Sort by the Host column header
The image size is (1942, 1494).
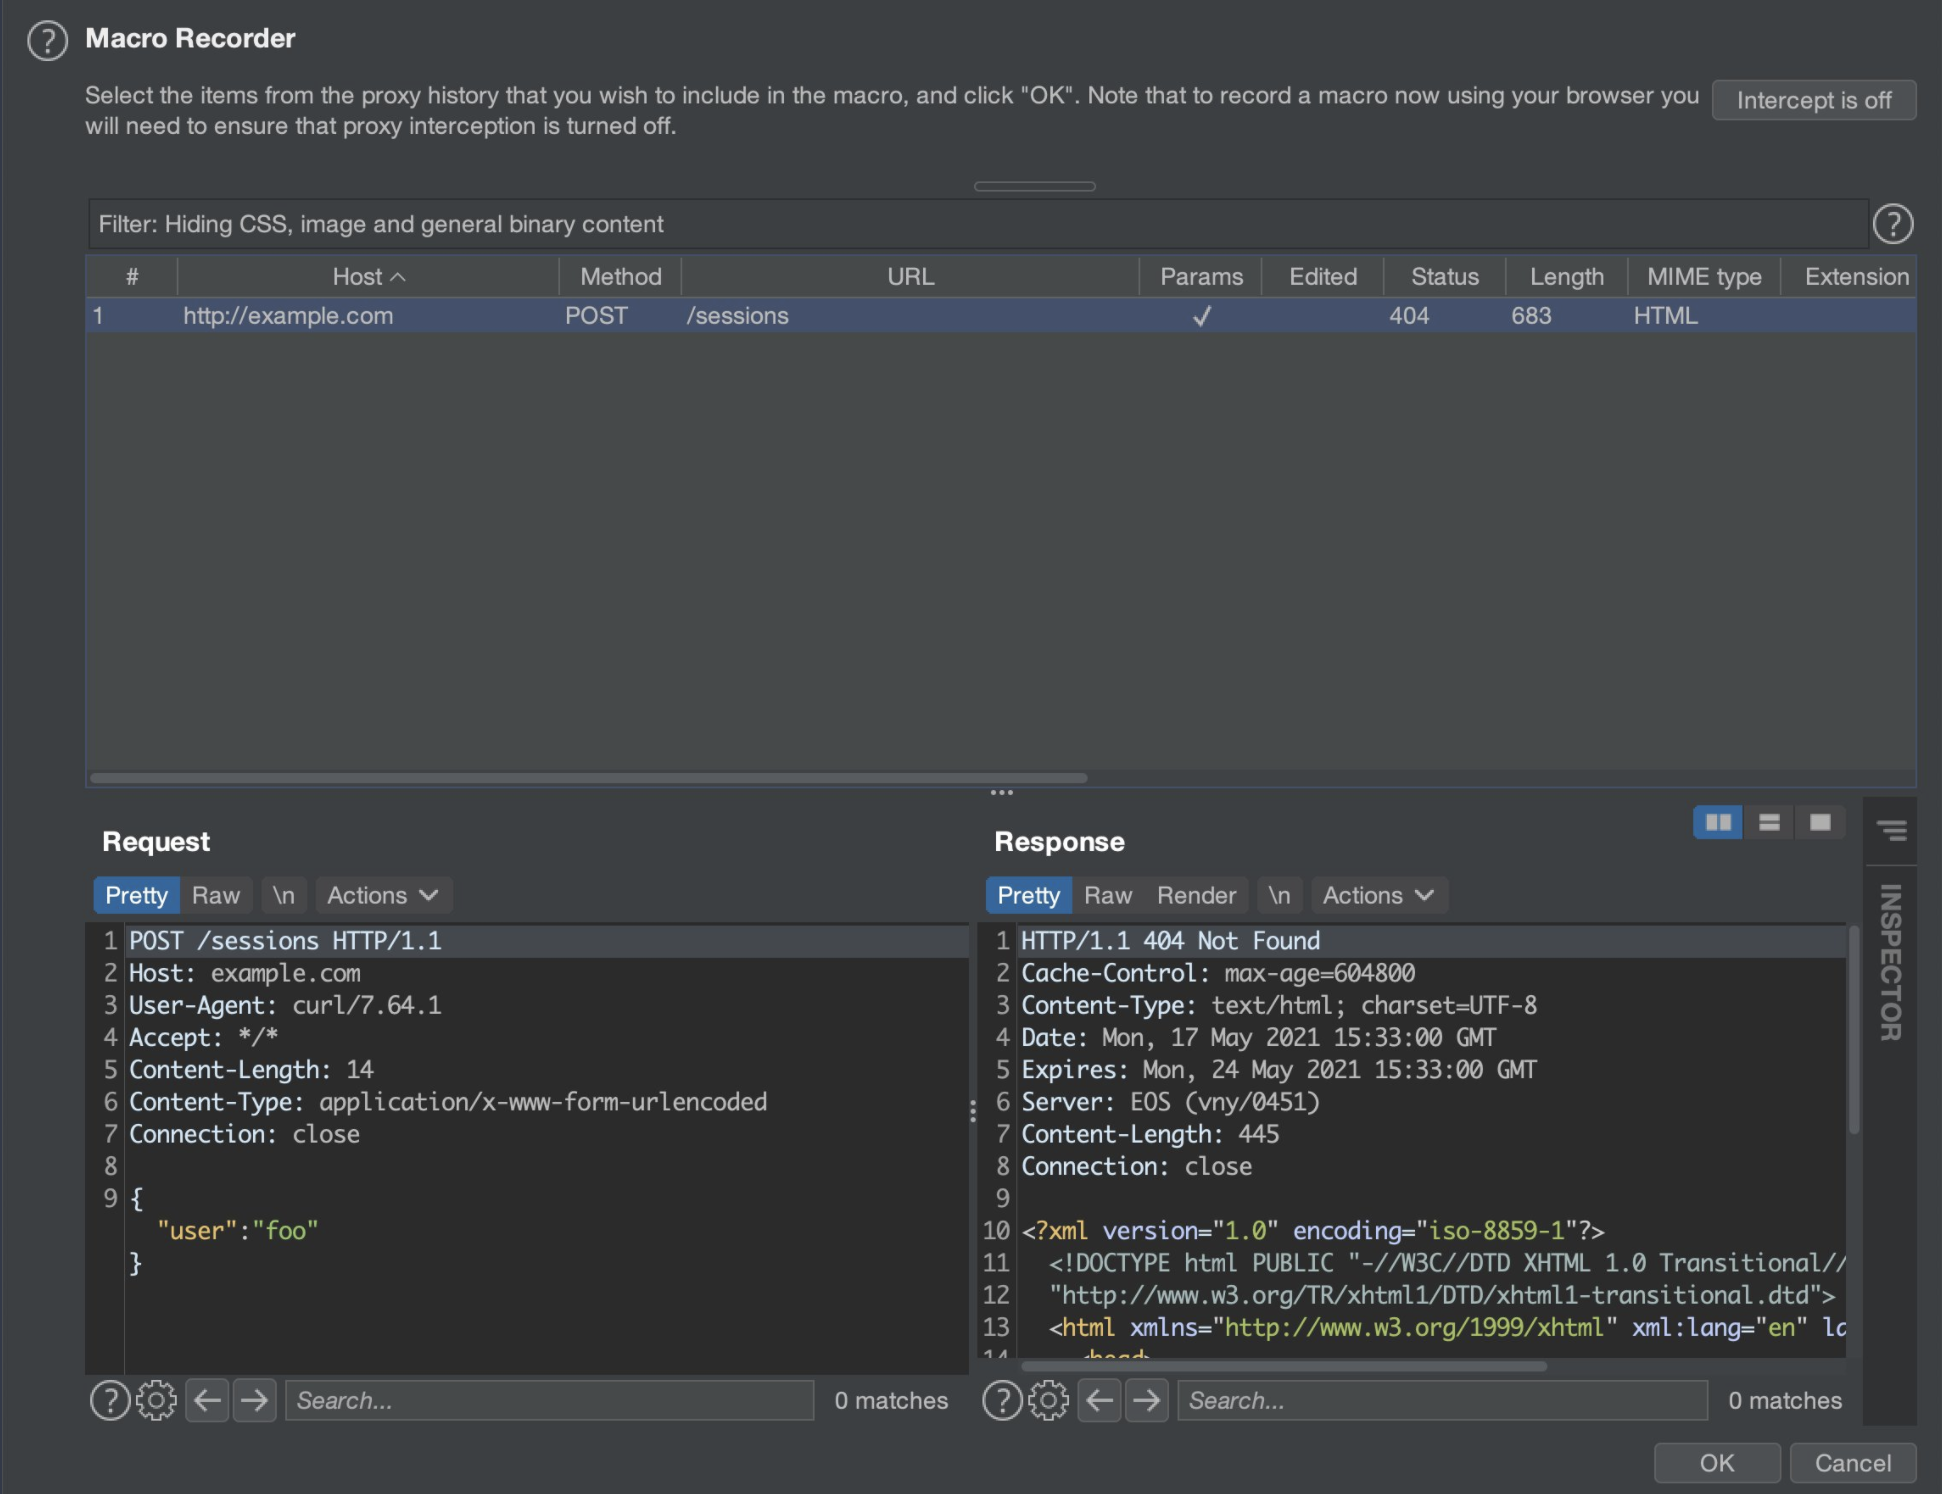[x=368, y=277]
